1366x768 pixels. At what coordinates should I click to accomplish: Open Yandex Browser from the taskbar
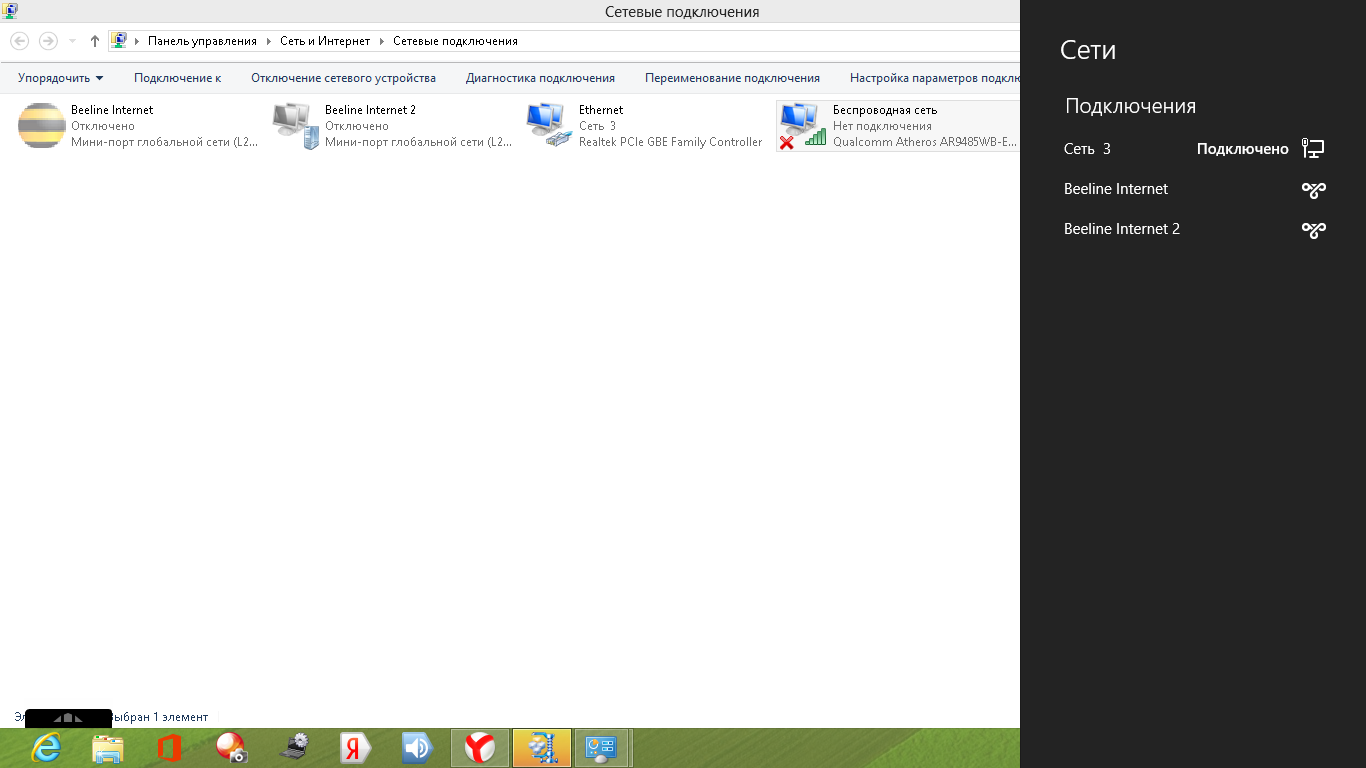point(480,748)
